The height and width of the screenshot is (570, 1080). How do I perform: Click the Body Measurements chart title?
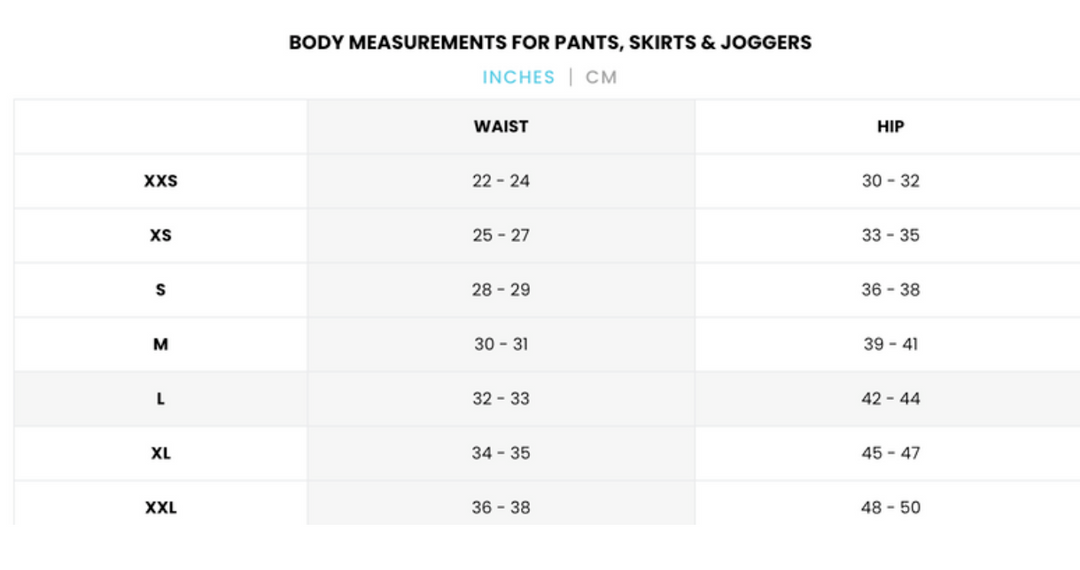point(550,43)
